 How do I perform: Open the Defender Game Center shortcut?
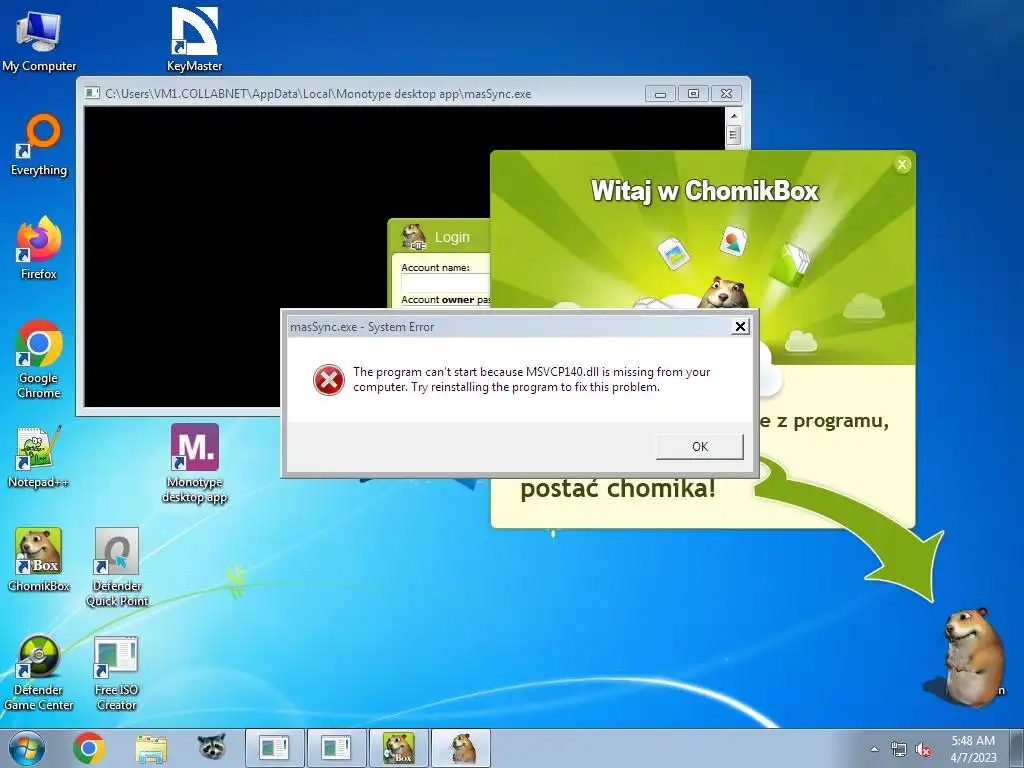pyautogui.click(x=39, y=671)
